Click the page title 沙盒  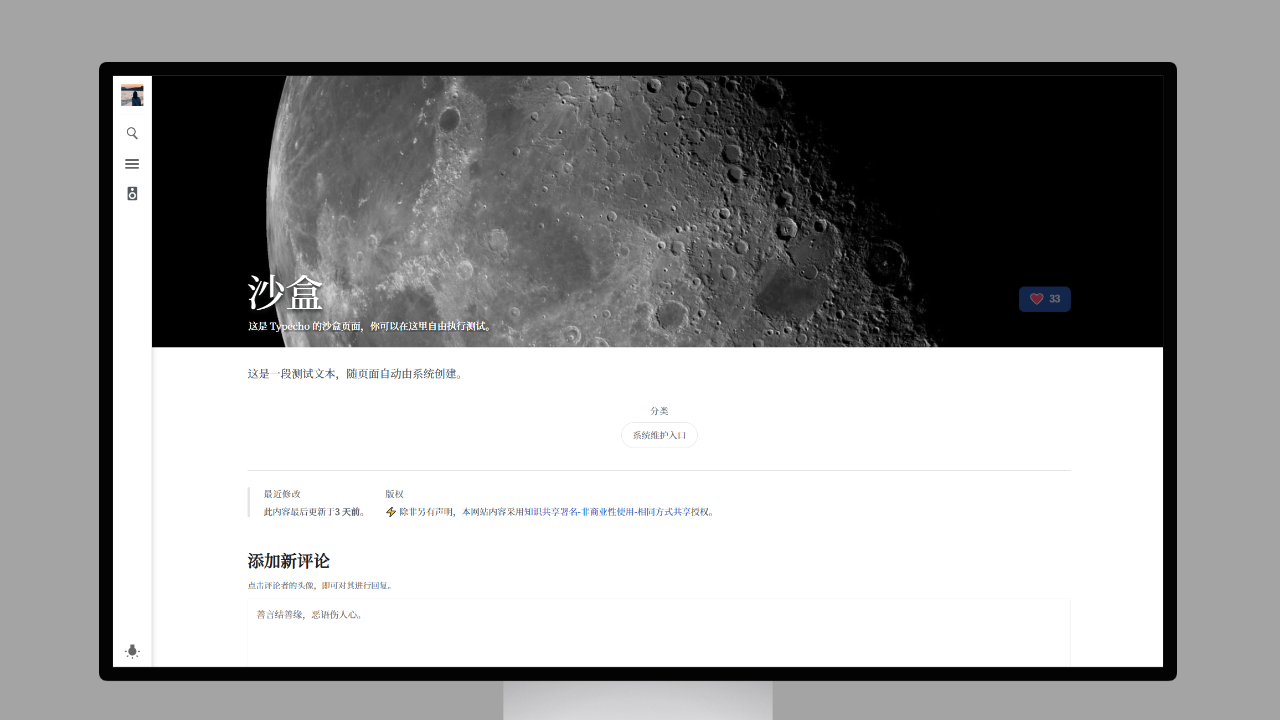(x=285, y=293)
